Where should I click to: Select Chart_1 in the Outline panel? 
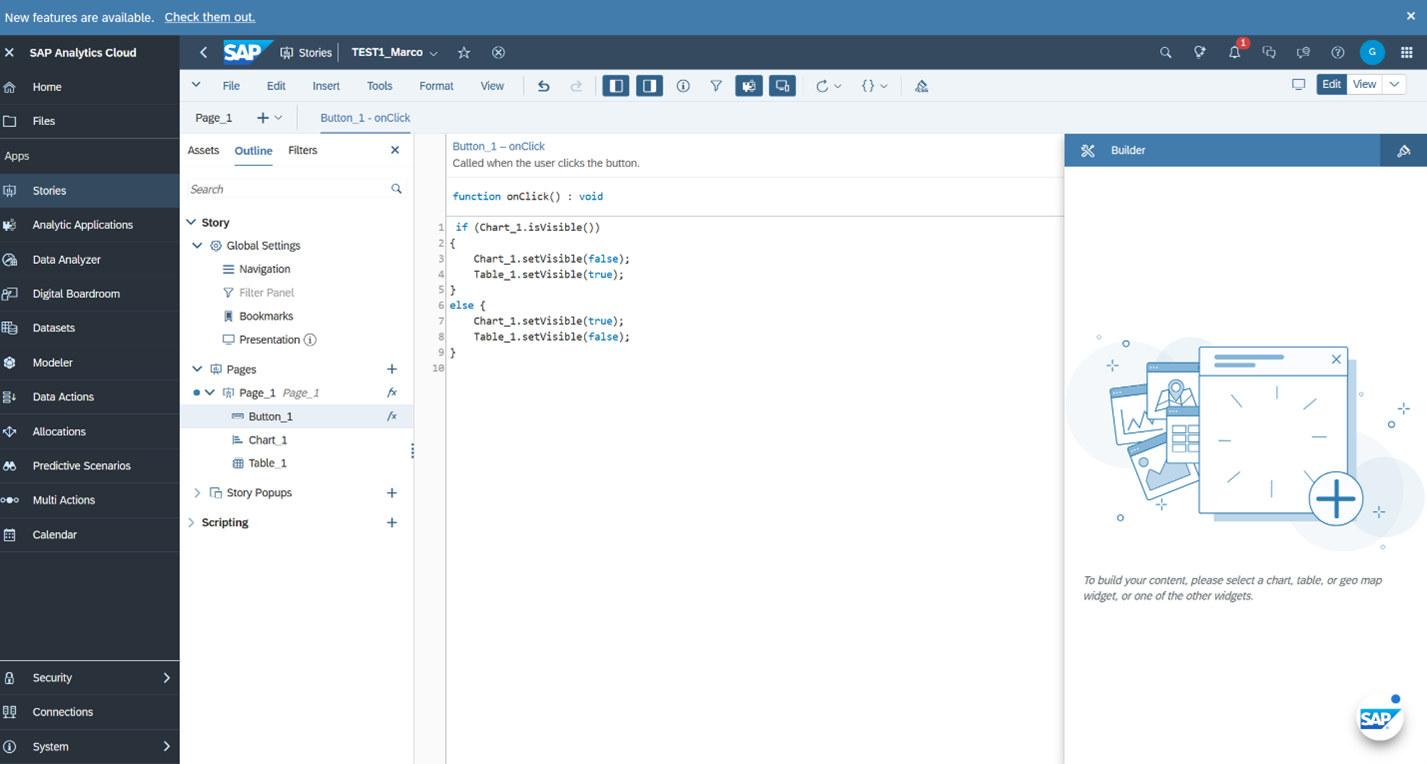267,439
